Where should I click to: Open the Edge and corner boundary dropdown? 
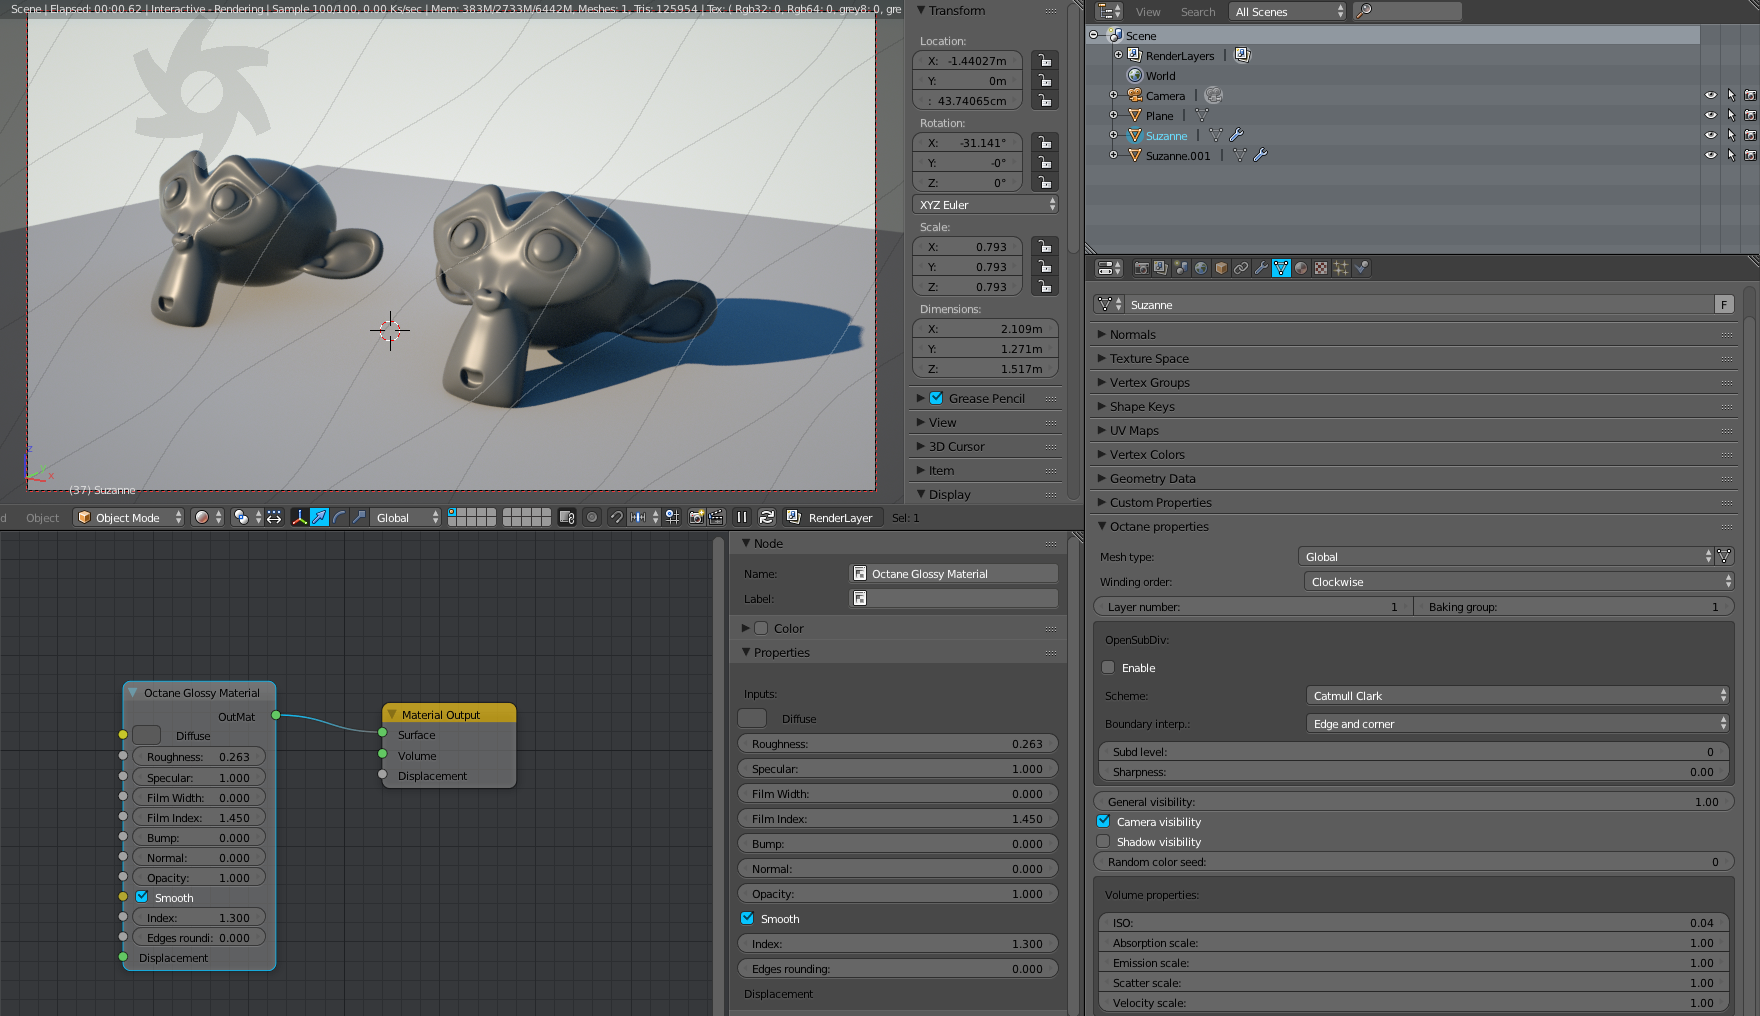[x=1518, y=723]
